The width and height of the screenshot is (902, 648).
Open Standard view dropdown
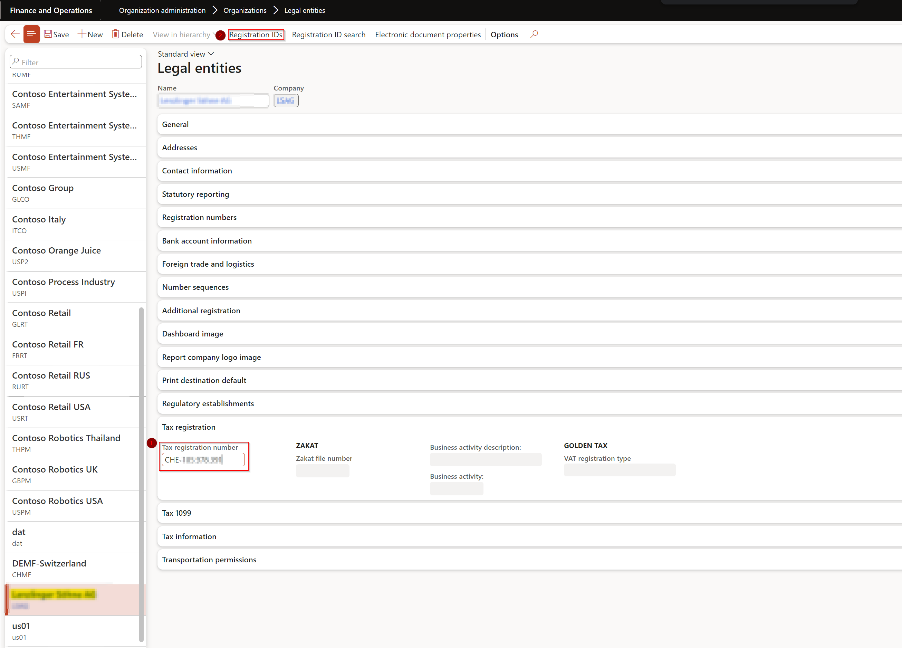coord(186,54)
